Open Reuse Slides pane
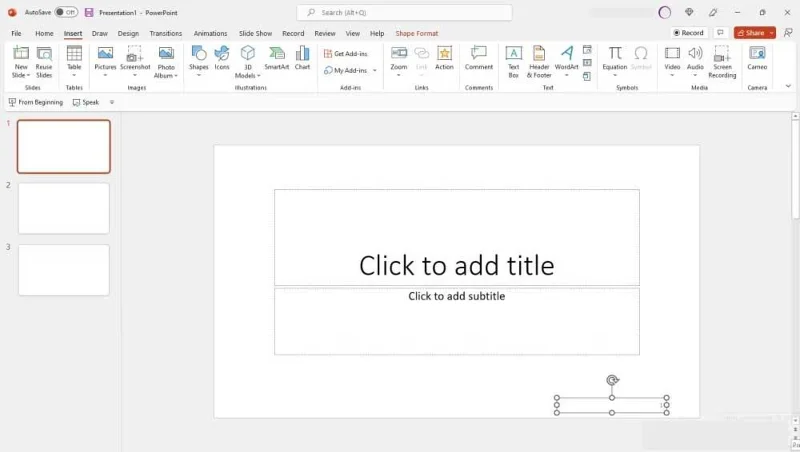Screen dimensions: 800x452 [x=44, y=62]
